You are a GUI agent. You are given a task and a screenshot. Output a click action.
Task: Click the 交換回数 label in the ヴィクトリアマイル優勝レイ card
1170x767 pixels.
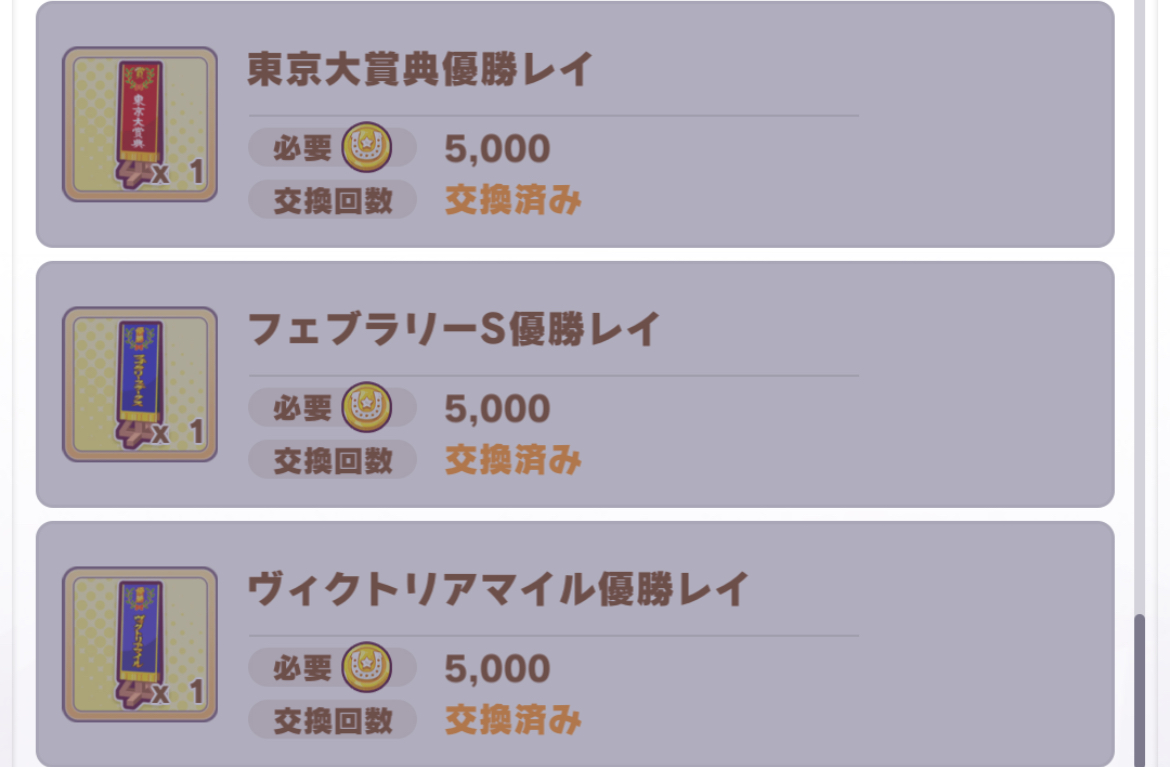point(332,720)
